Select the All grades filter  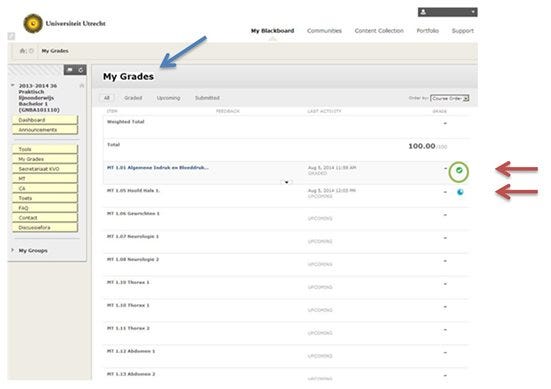(107, 98)
